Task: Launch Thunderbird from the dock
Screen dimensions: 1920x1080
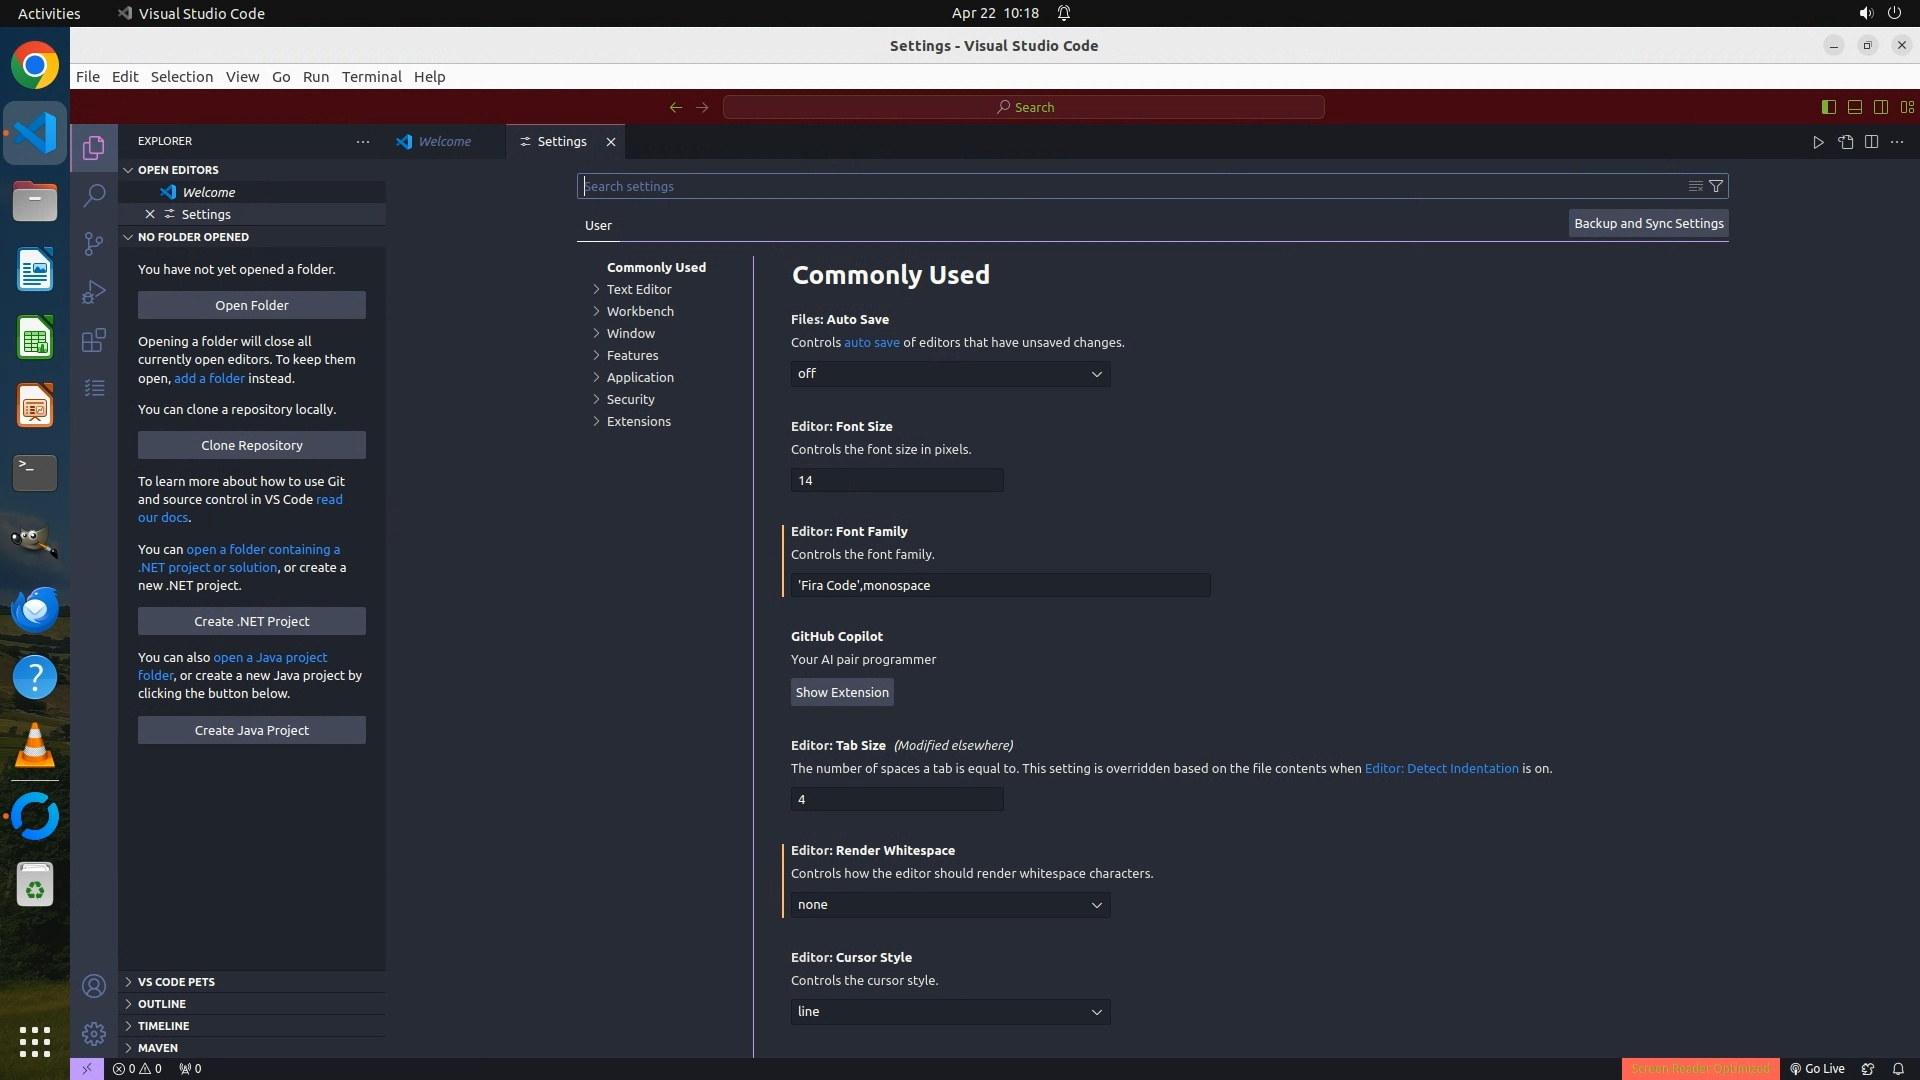Action: click(x=35, y=609)
